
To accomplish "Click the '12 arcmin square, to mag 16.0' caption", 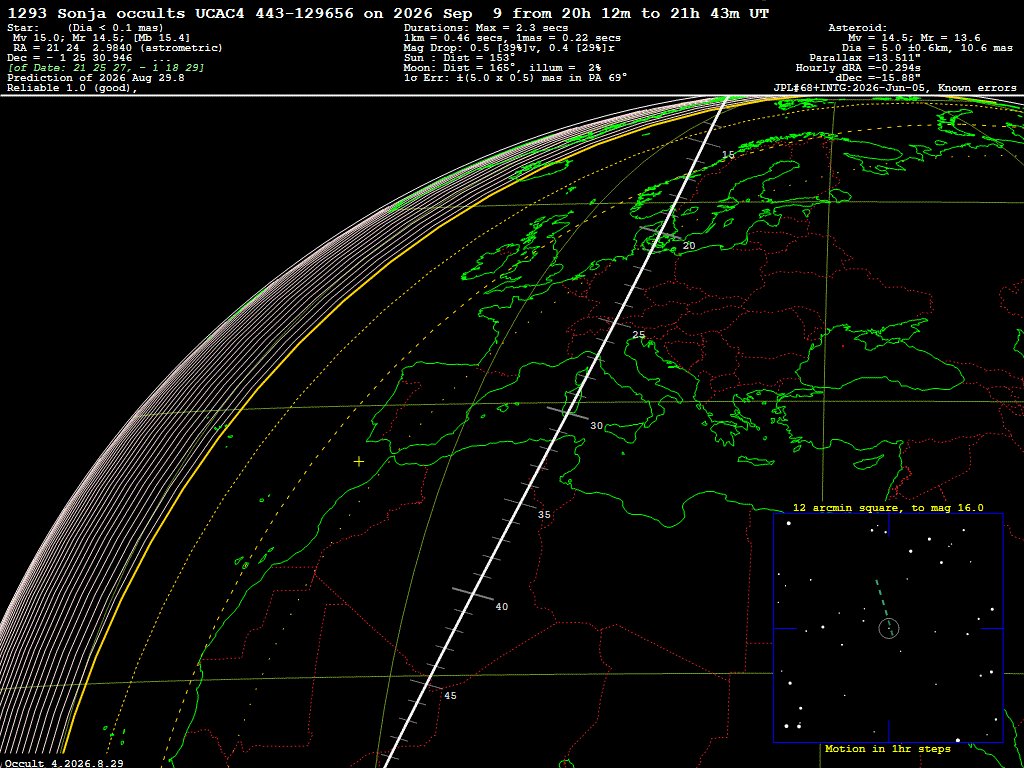I will pyautogui.click(x=888, y=507).
